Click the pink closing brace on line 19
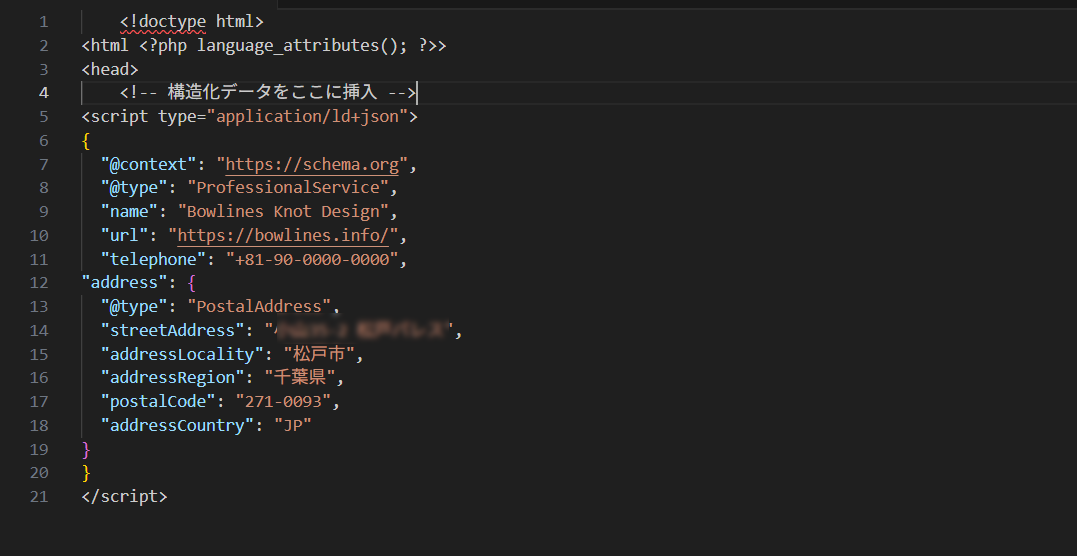 pos(86,449)
